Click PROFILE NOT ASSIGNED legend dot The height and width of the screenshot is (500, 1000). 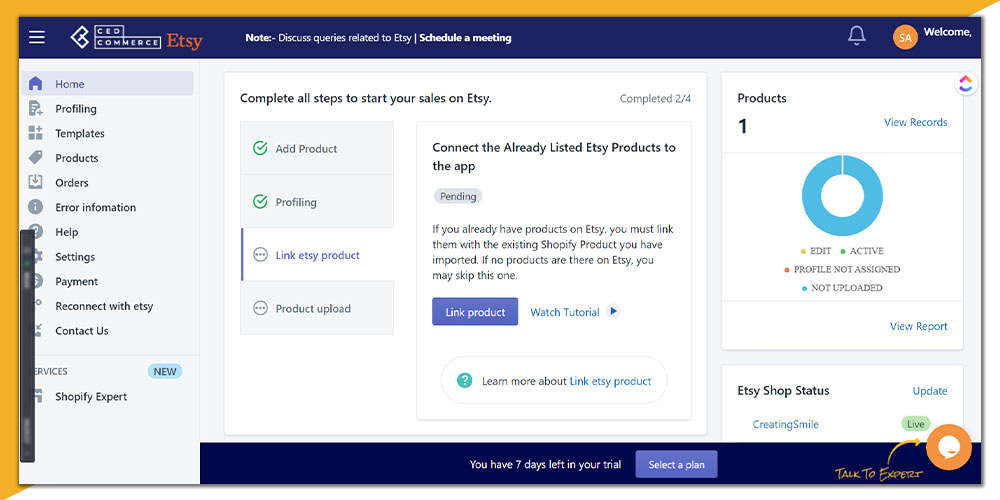click(x=787, y=270)
